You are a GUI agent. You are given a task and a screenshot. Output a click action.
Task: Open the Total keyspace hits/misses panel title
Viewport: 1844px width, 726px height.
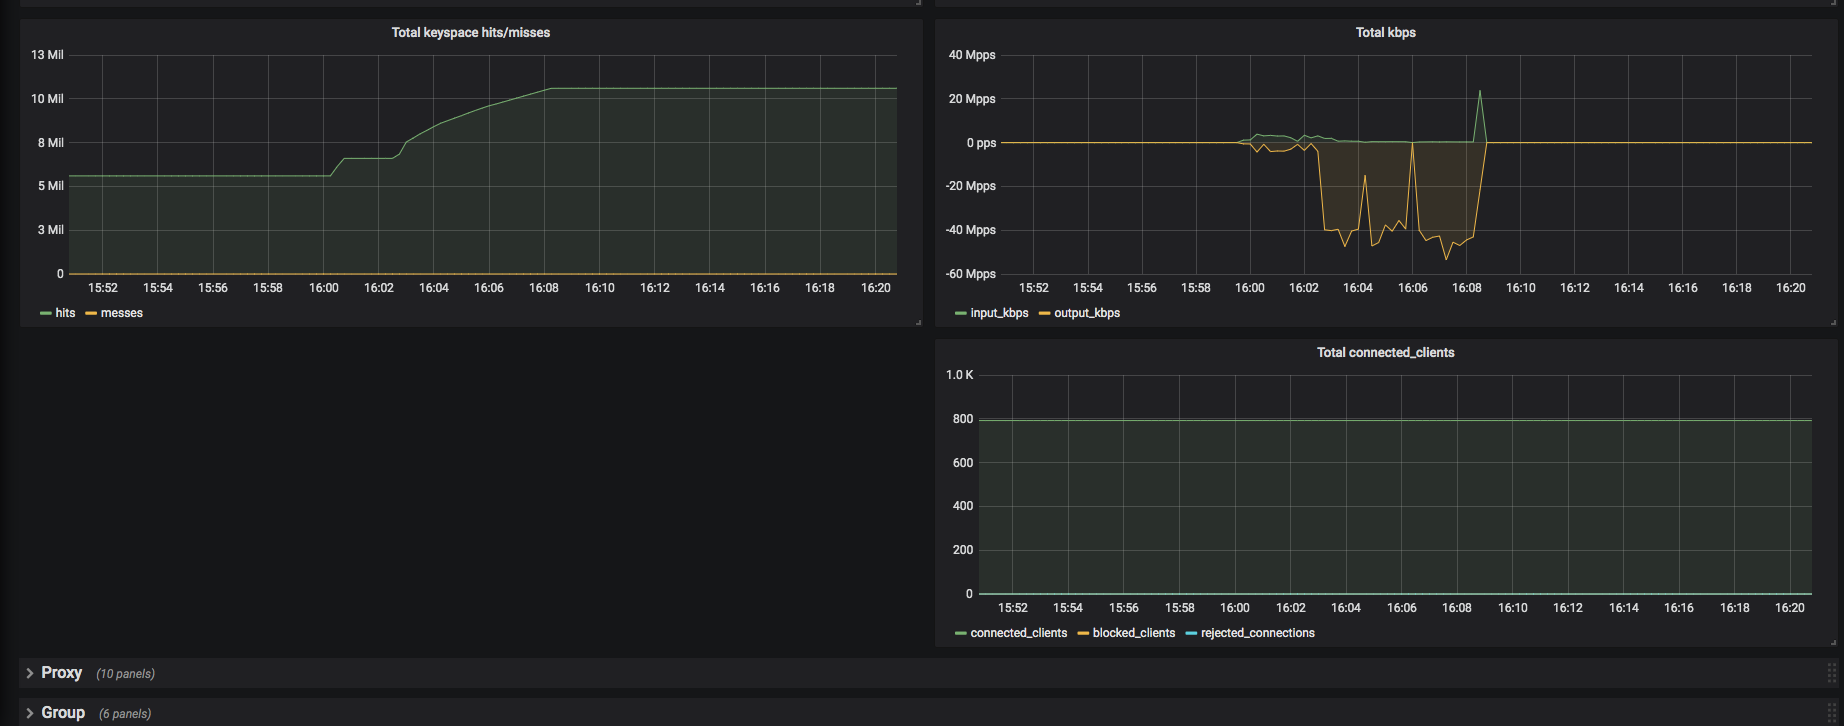pyautogui.click(x=471, y=33)
